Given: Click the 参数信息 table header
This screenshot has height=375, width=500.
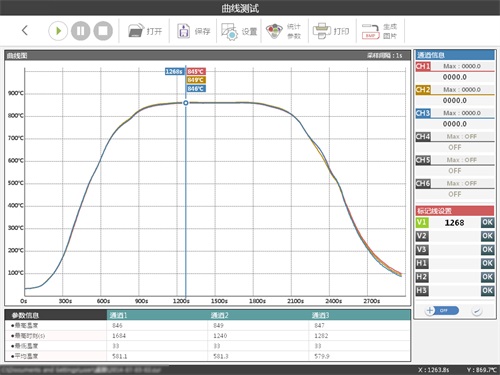Looking at the screenshot, I should point(56,315).
